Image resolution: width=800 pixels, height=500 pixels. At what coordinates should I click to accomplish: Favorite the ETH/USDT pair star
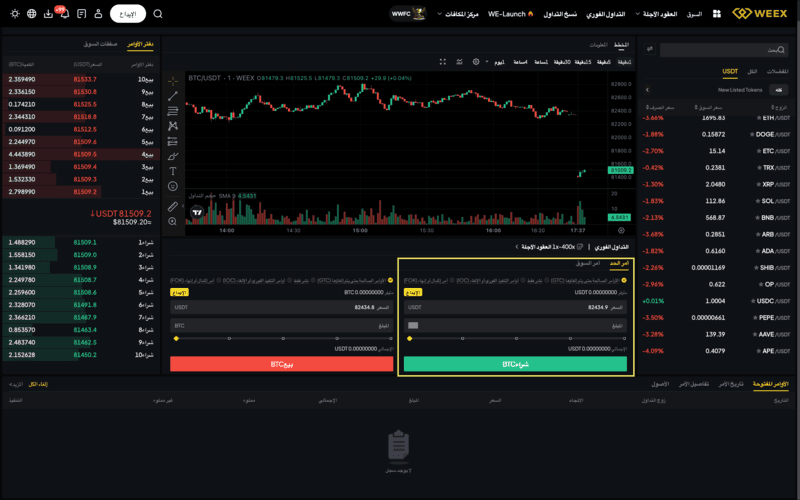pos(759,118)
